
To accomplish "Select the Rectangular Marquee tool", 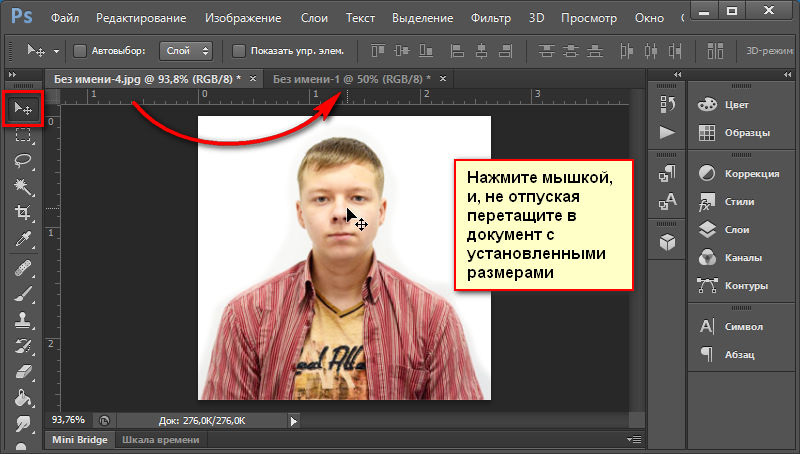I will (23, 135).
